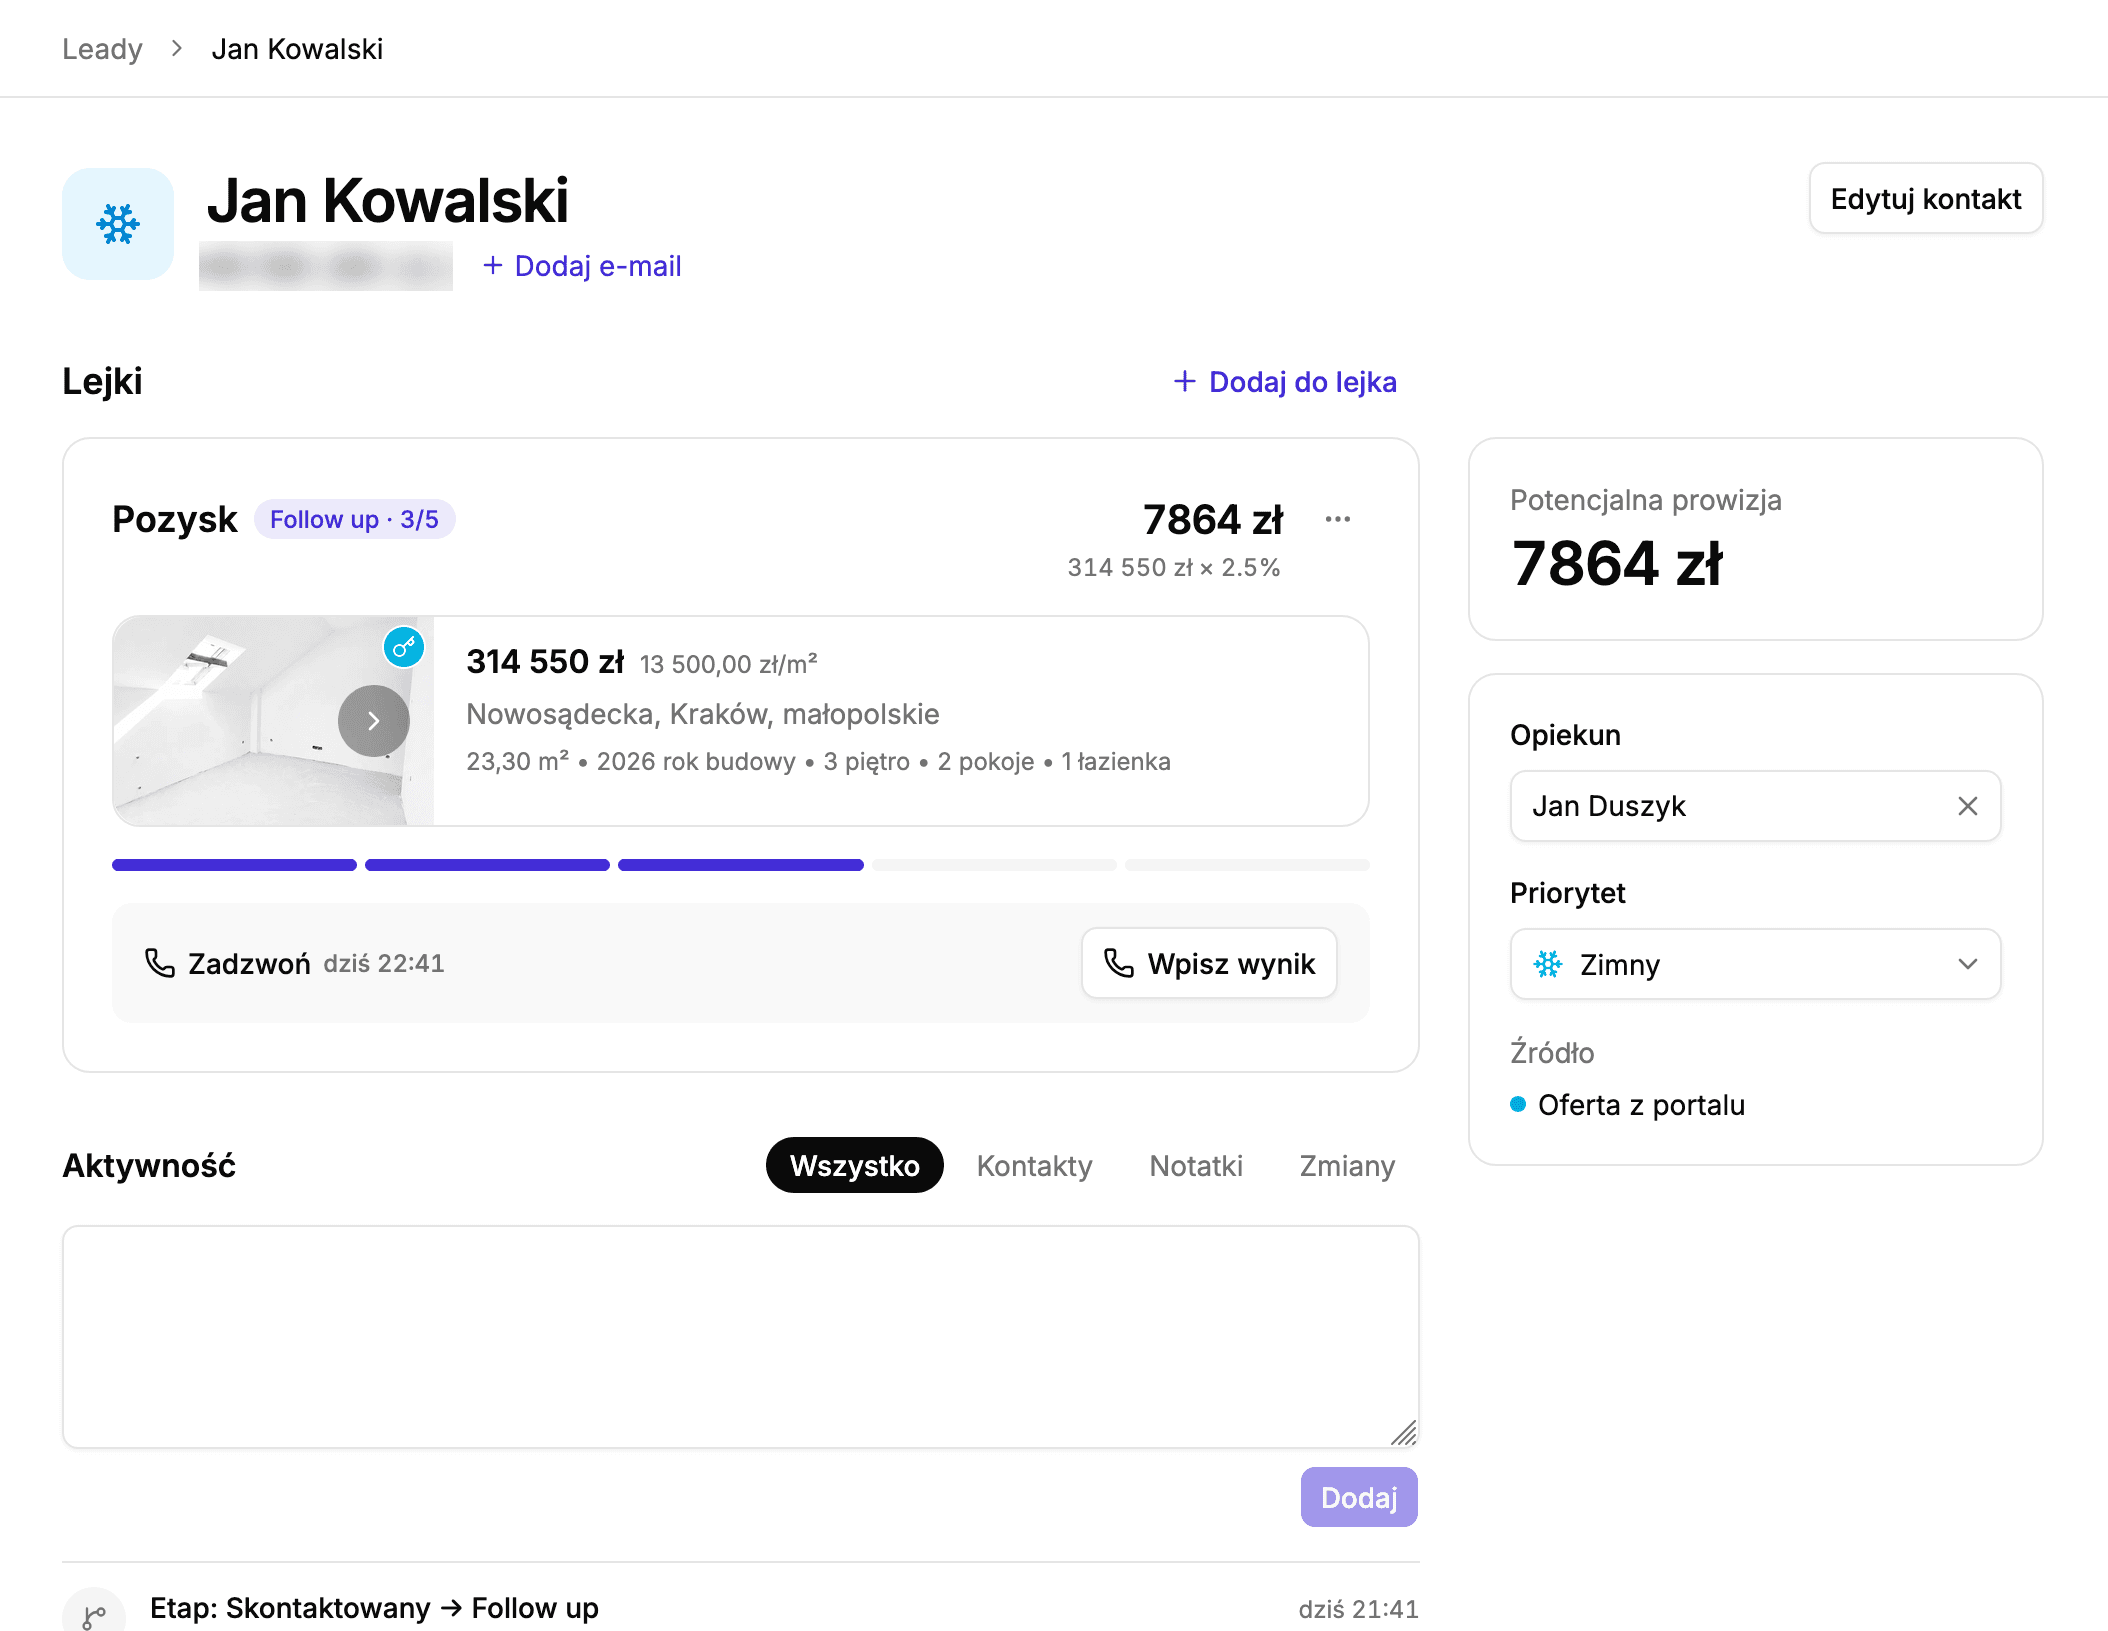Screen dimensions: 2108x1631
Task: Click inside the activity note text area
Action: coord(741,1337)
